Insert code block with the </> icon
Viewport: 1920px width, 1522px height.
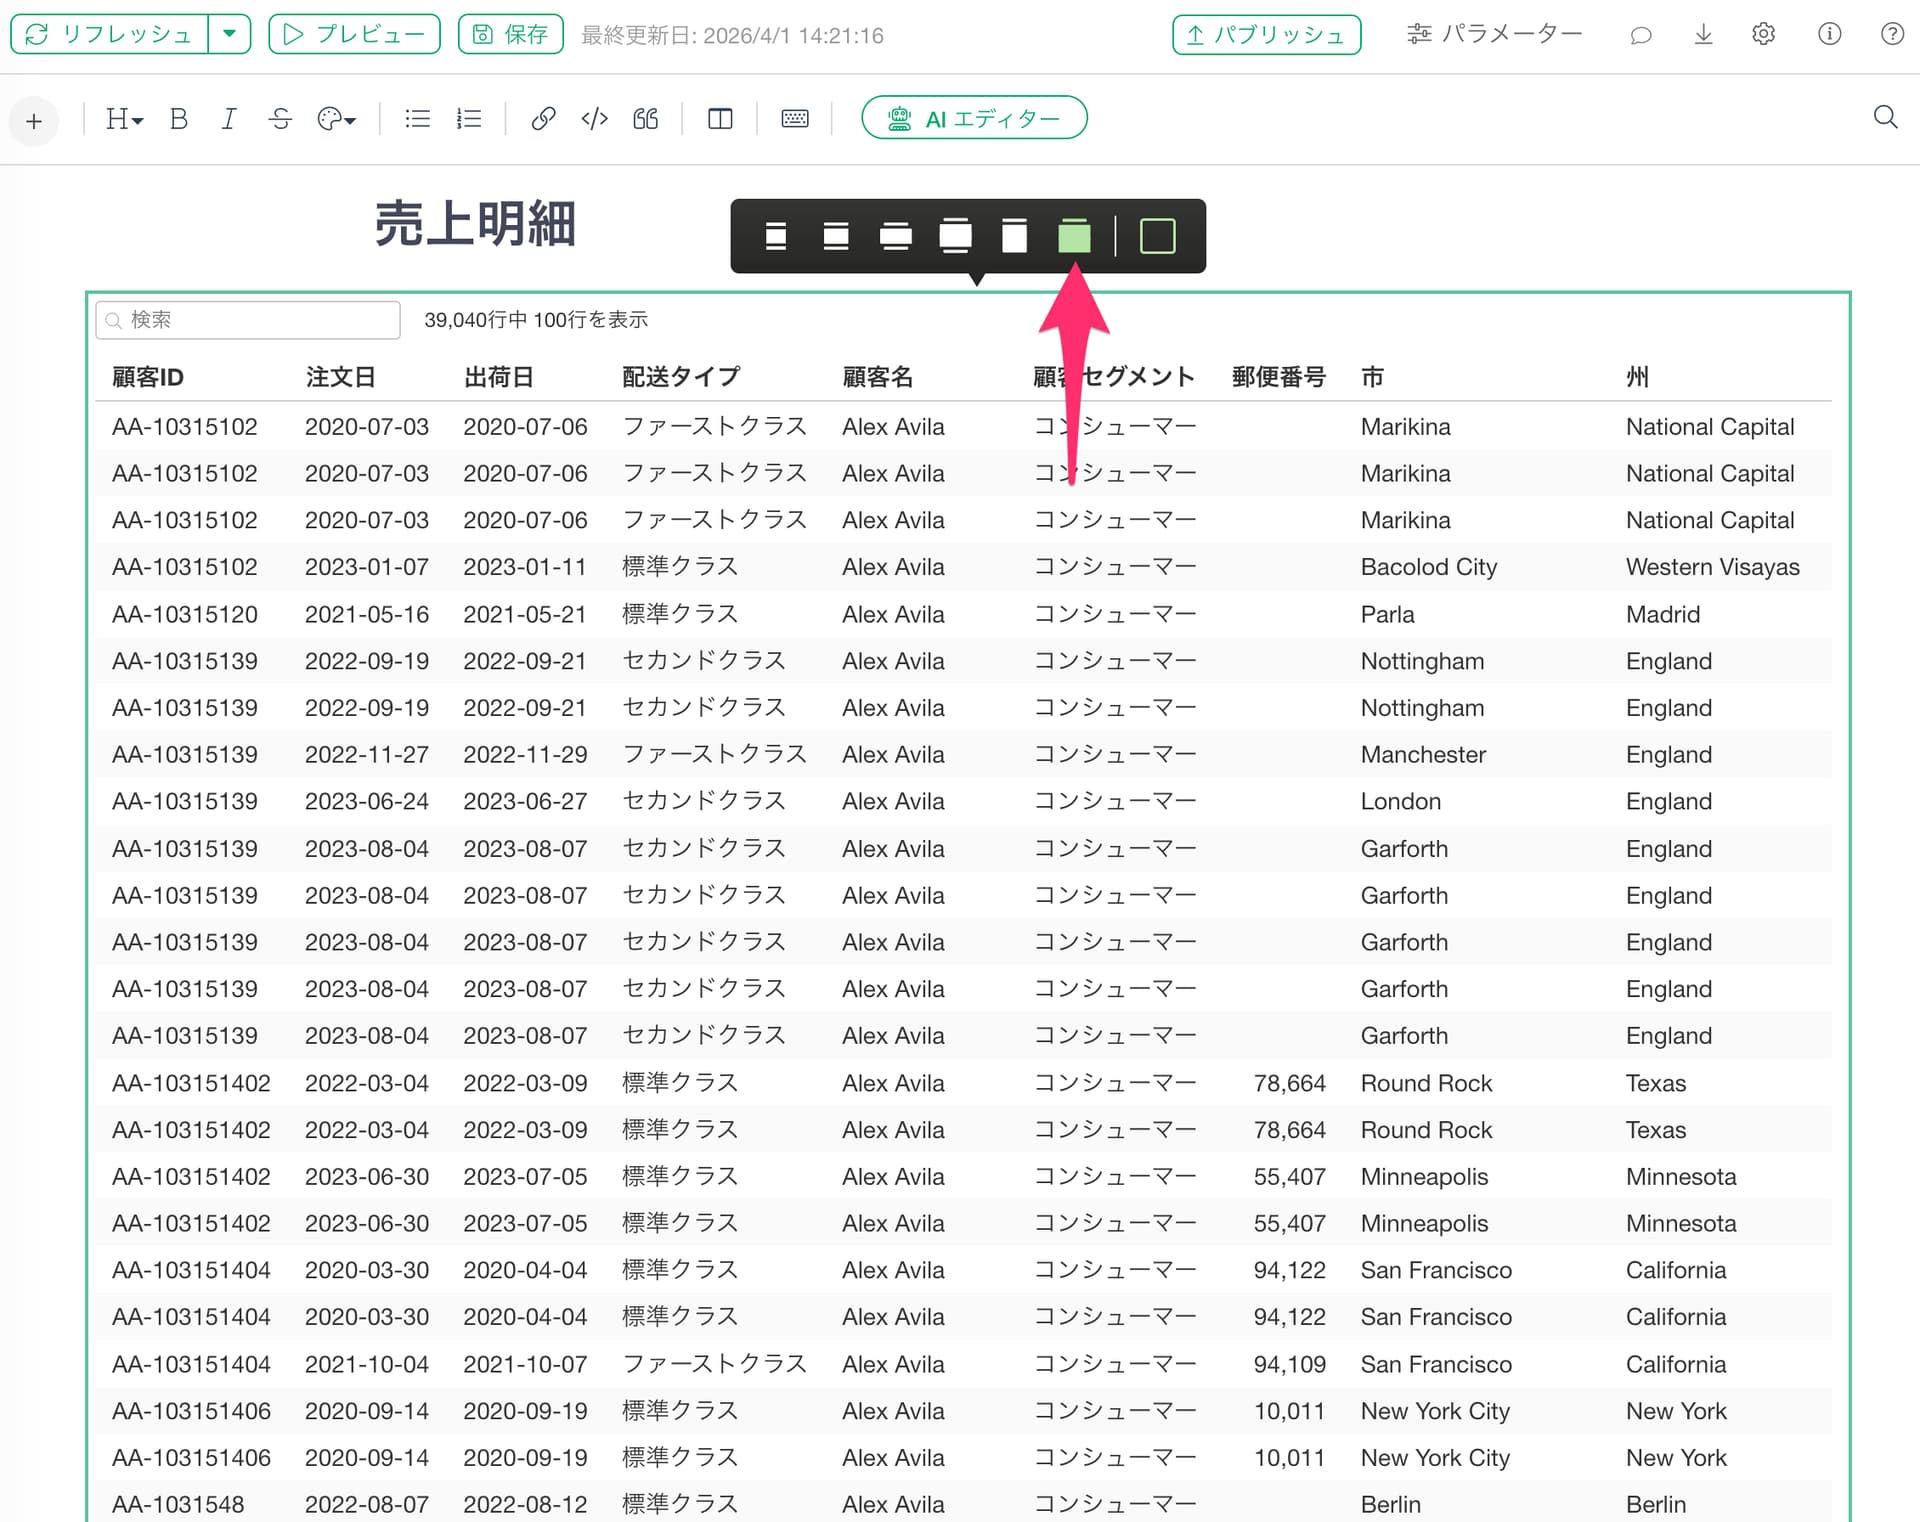click(x=594, y=119)
